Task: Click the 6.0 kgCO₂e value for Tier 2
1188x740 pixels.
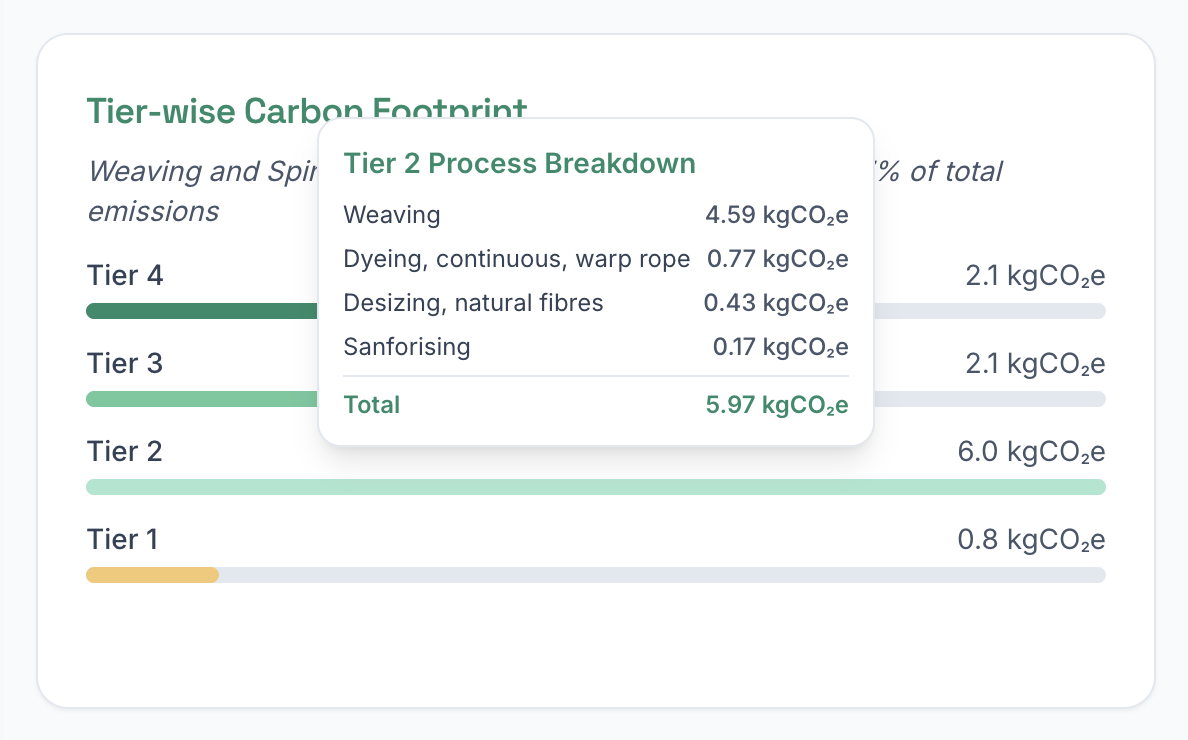Action: [1034, 451]
